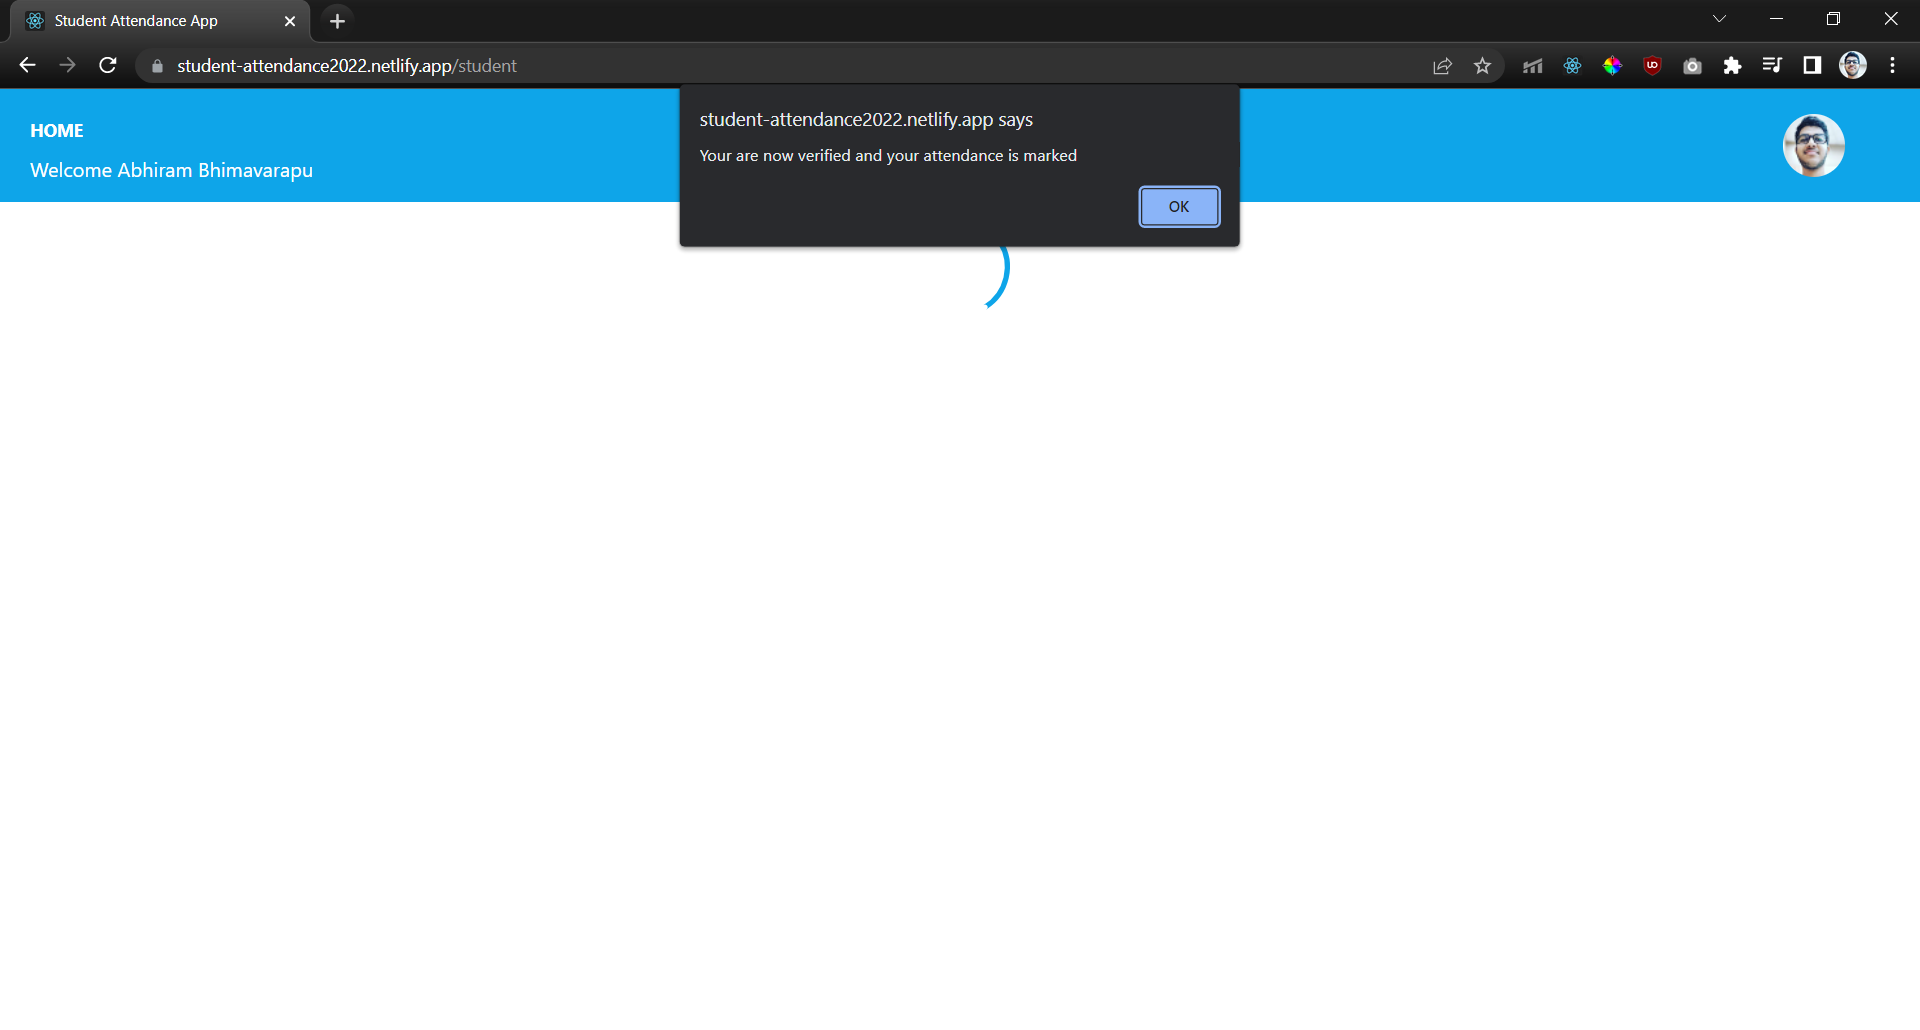Click the camera screenshot extension icon
Screen dimensions: 1920x1030
(1692, 65)
